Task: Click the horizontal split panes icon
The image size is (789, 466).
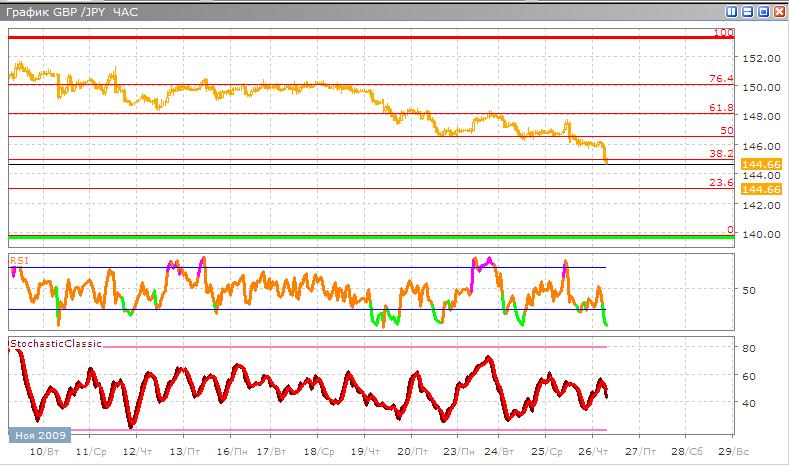Action: coord(747,12)
